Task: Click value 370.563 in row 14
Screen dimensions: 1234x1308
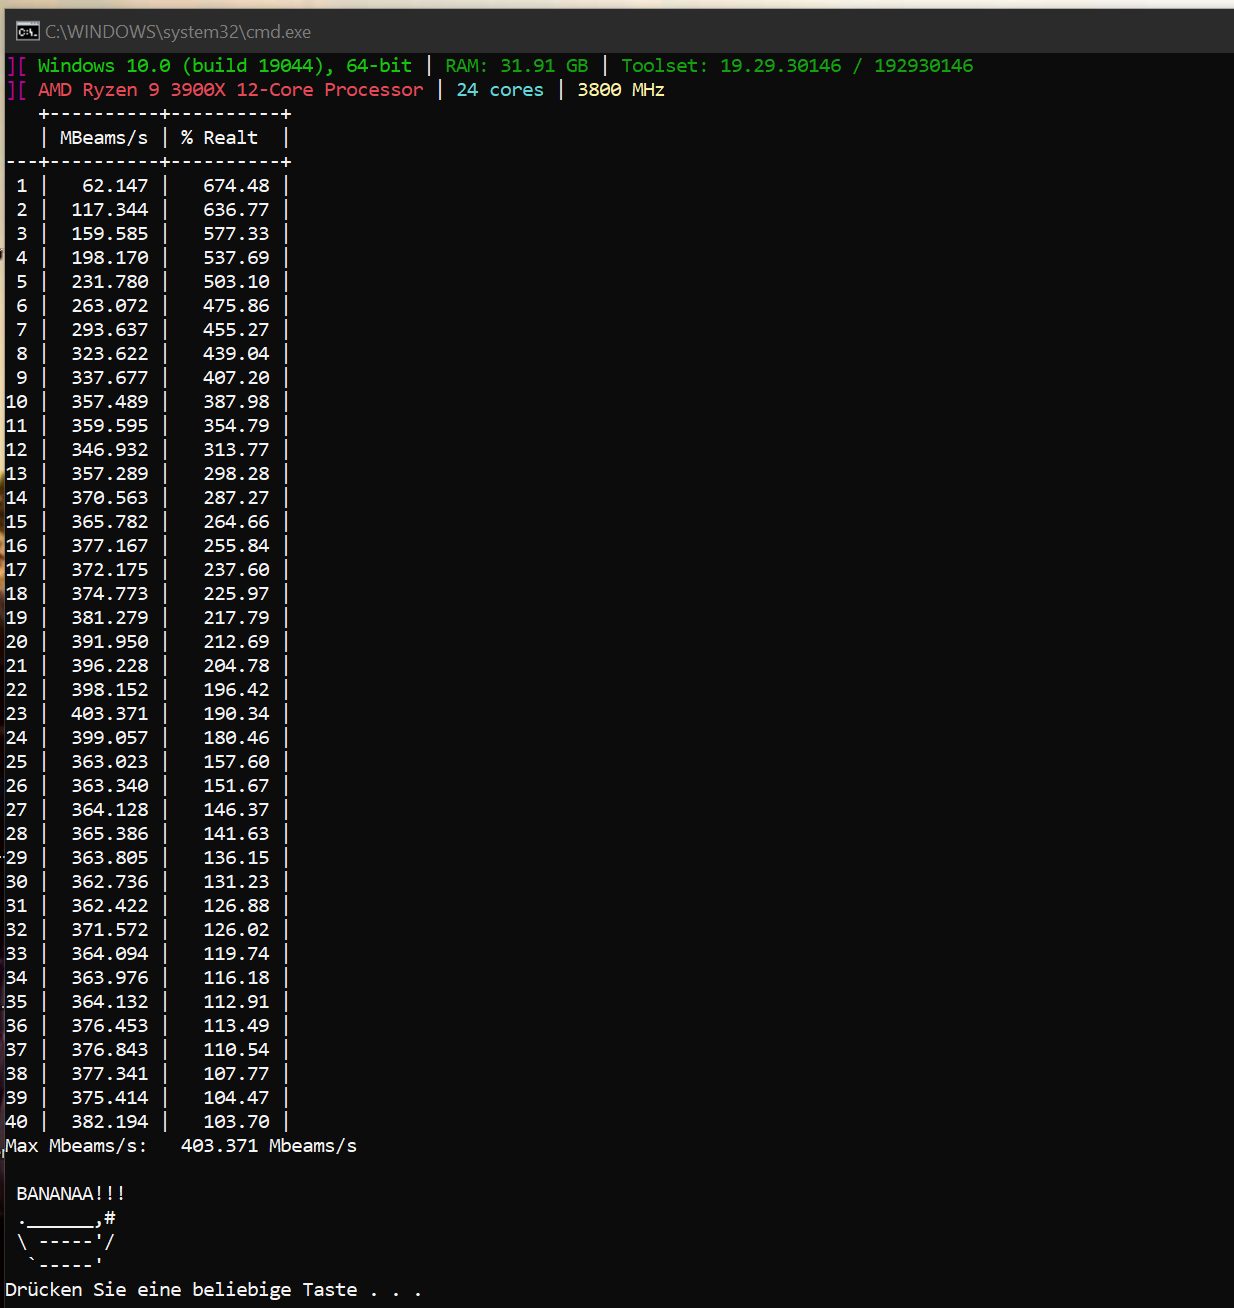Action: [x=110, y=498]
